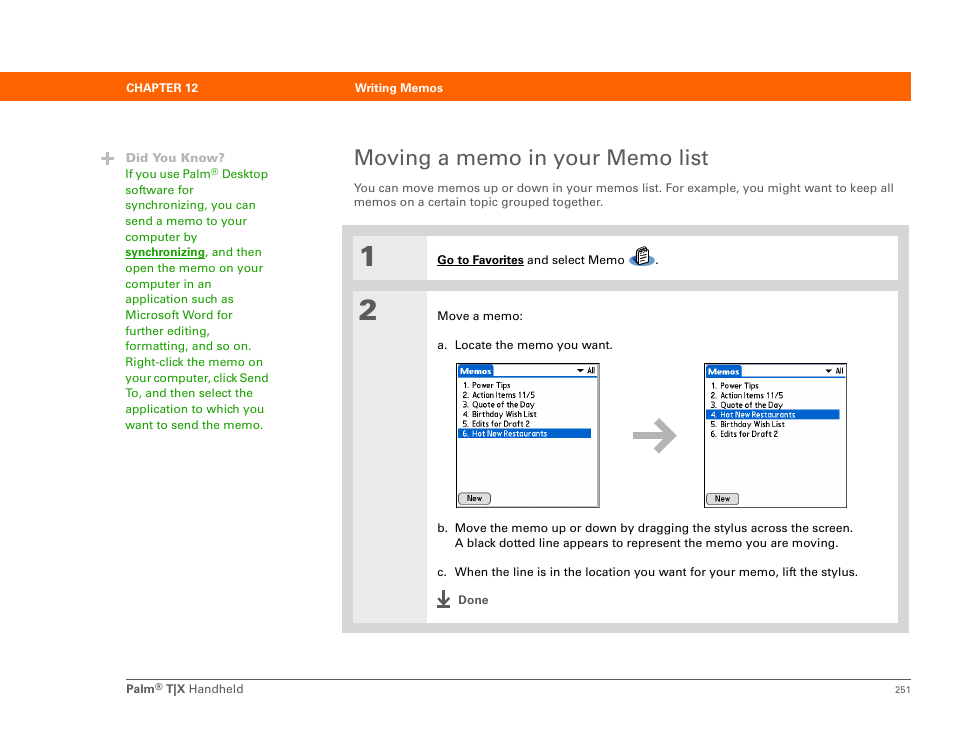Click the Memo notepad icon in step 1
The image size is (954, 738).
coord(642,256)
